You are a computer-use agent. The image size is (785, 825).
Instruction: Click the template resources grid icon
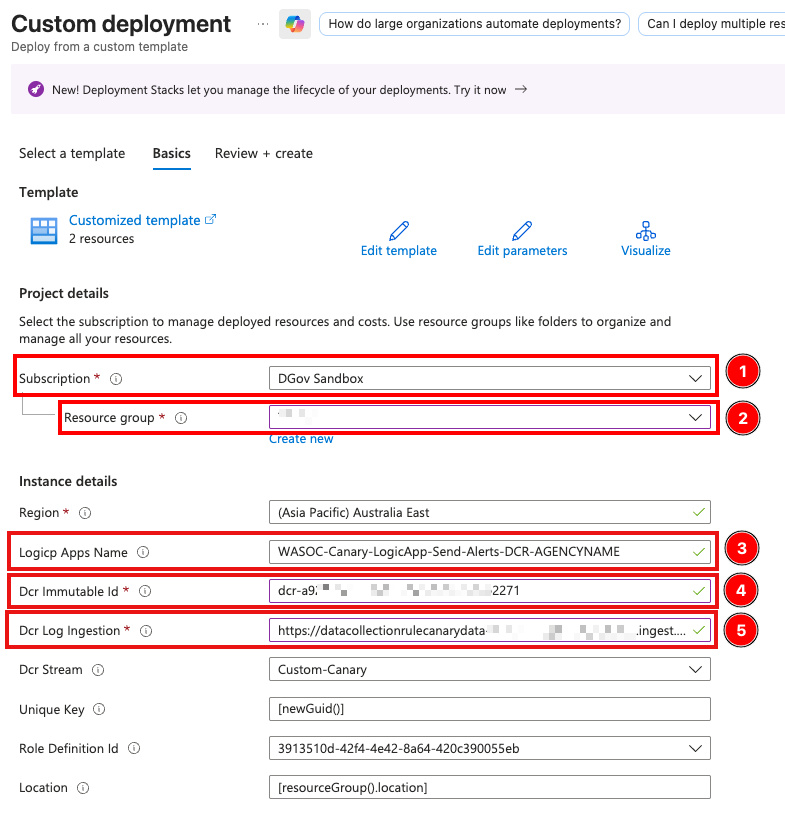tap(42, 230)
